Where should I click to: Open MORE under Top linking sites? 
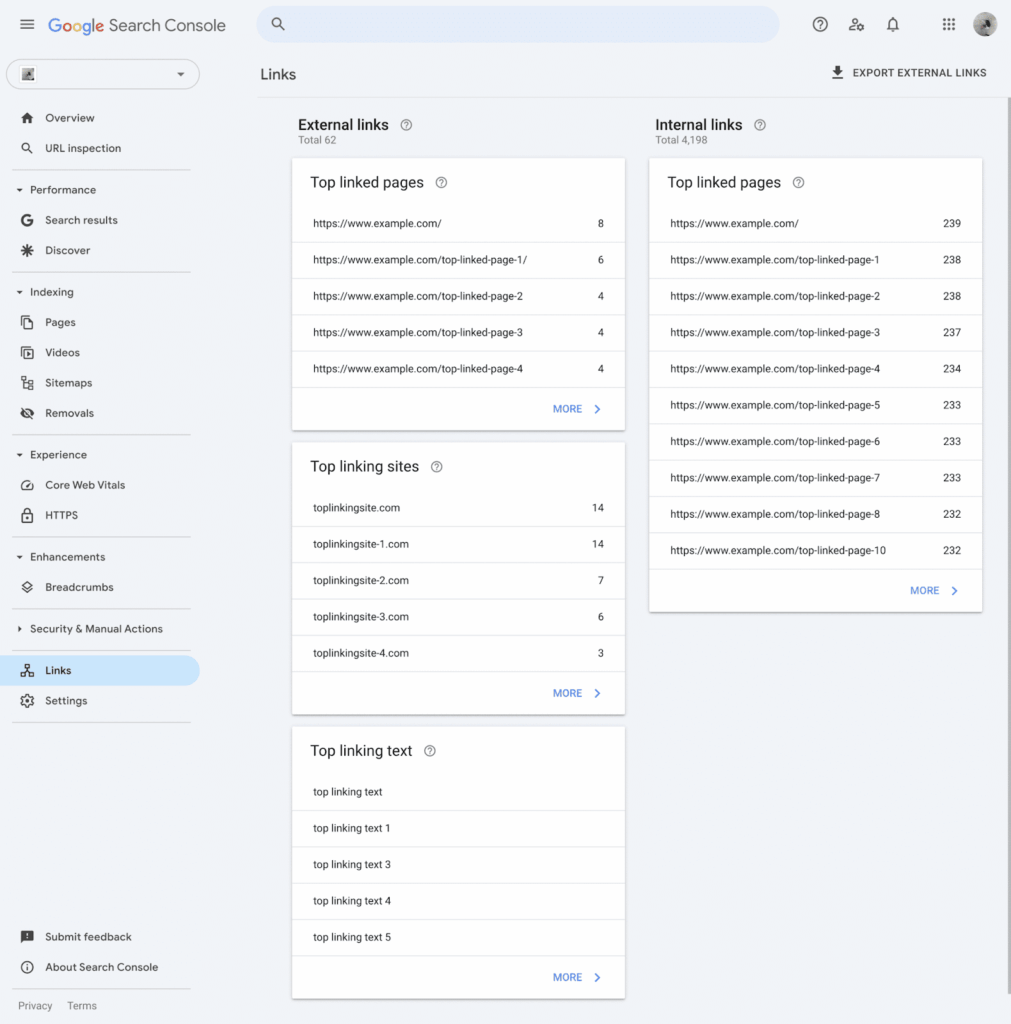575,692
